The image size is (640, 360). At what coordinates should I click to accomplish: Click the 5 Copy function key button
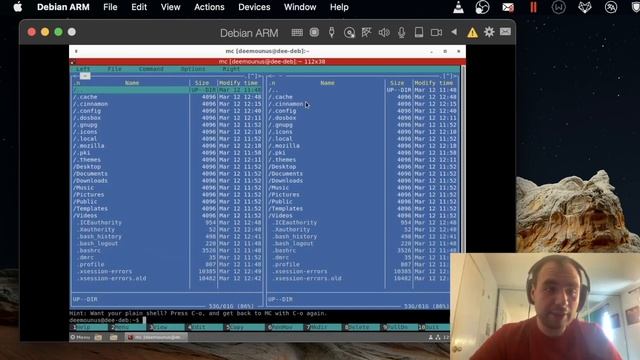[245, 327]
